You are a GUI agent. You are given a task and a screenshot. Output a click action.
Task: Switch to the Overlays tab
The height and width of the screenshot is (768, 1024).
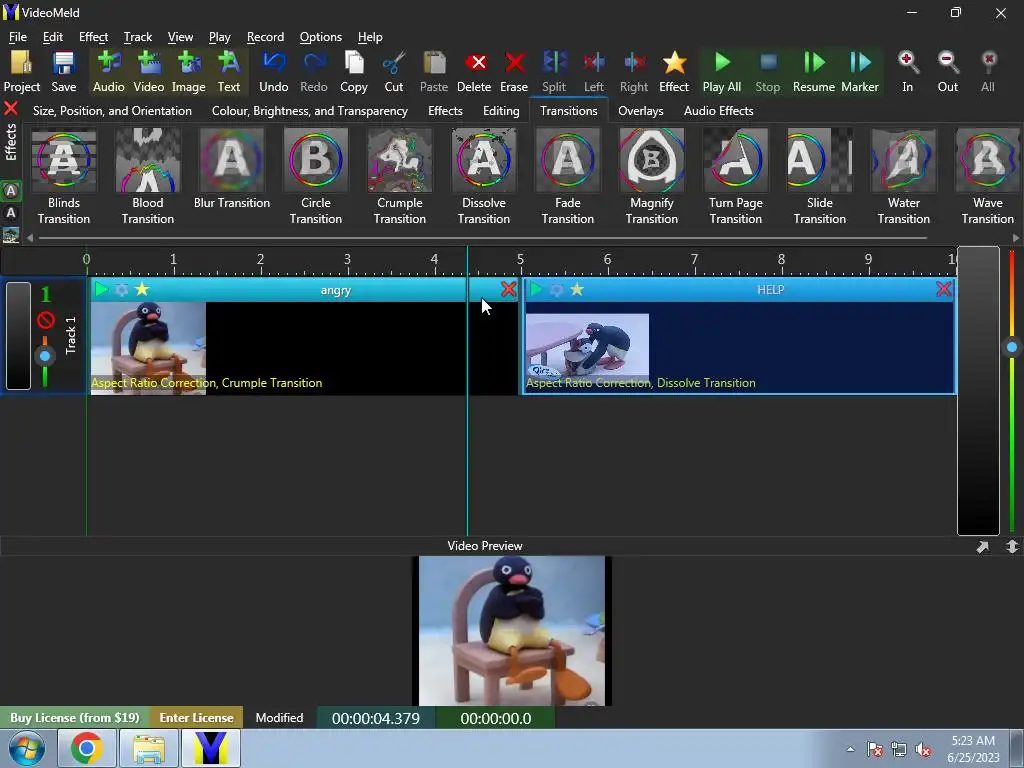[x=641, y=111]
